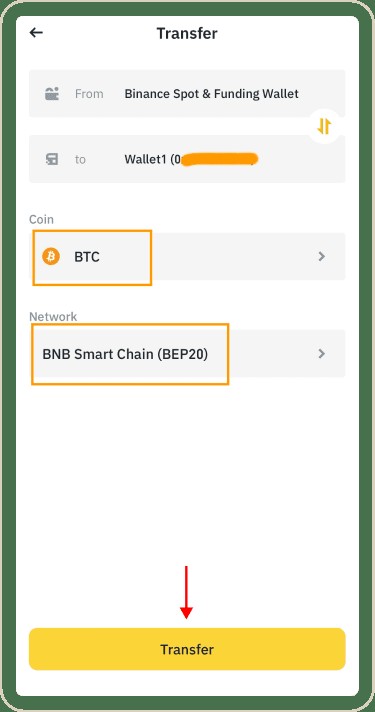
Task: Click the Network section label
Action: tap(53, 316)
